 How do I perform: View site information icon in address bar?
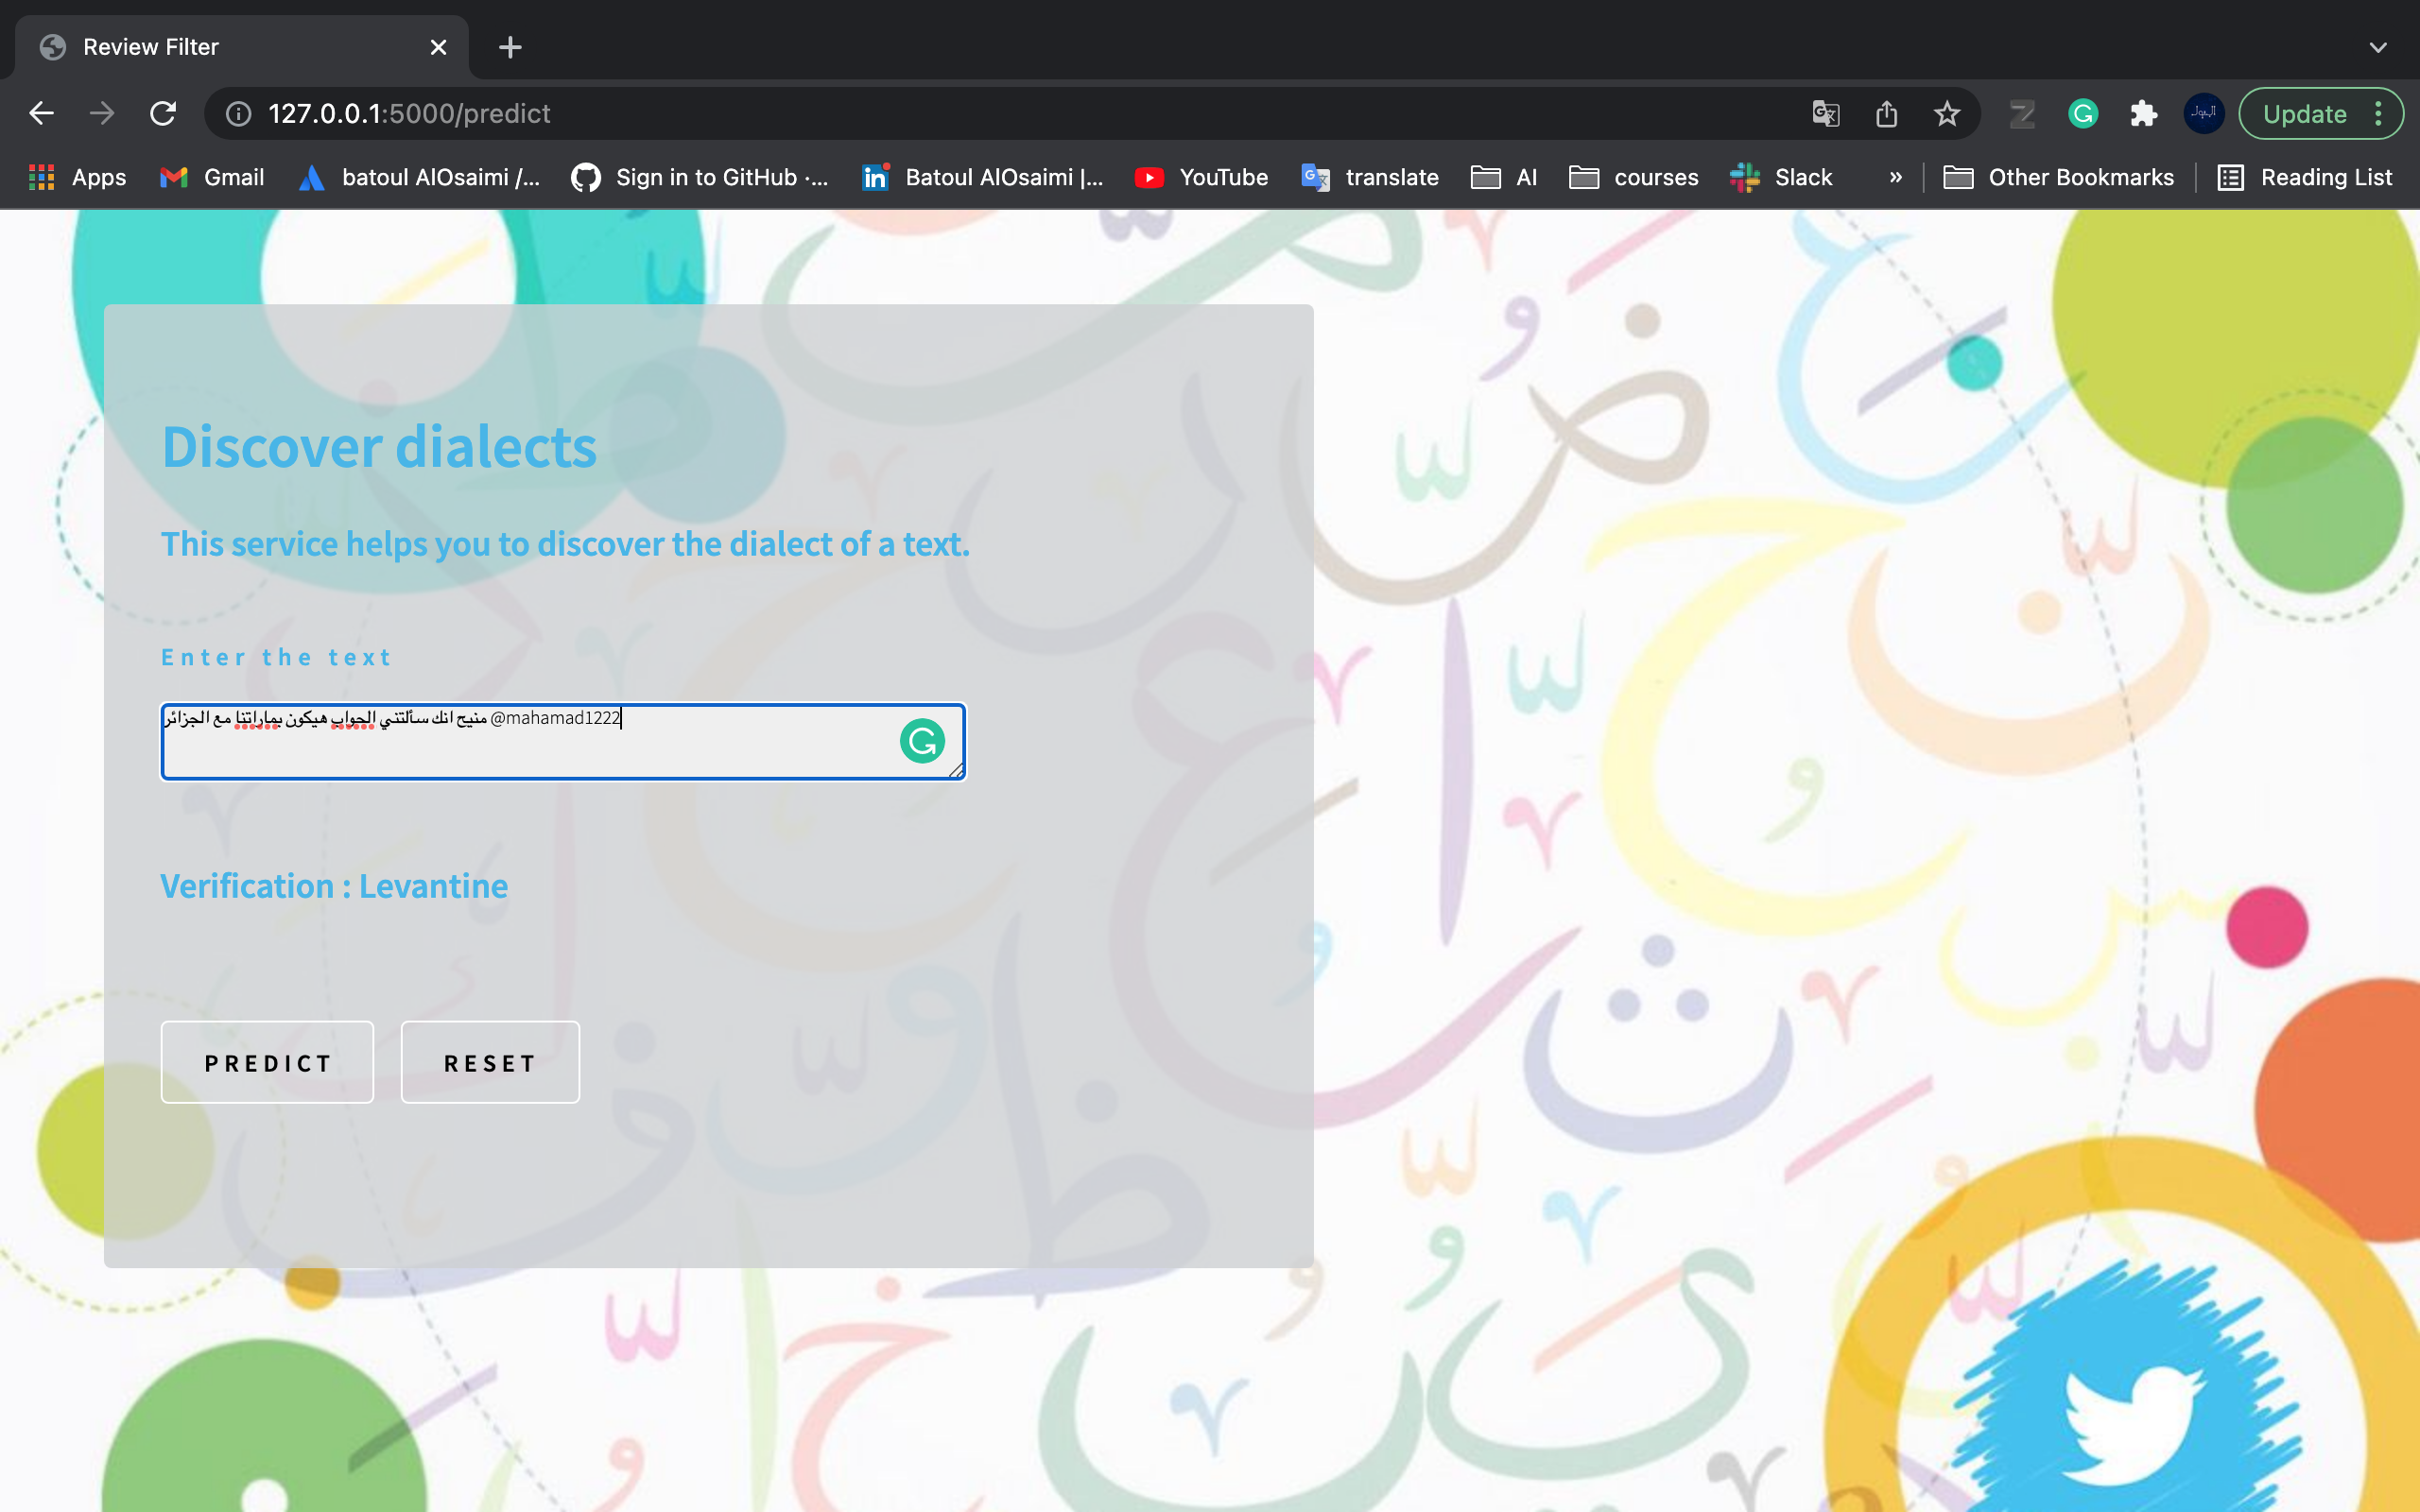[238, 114]
